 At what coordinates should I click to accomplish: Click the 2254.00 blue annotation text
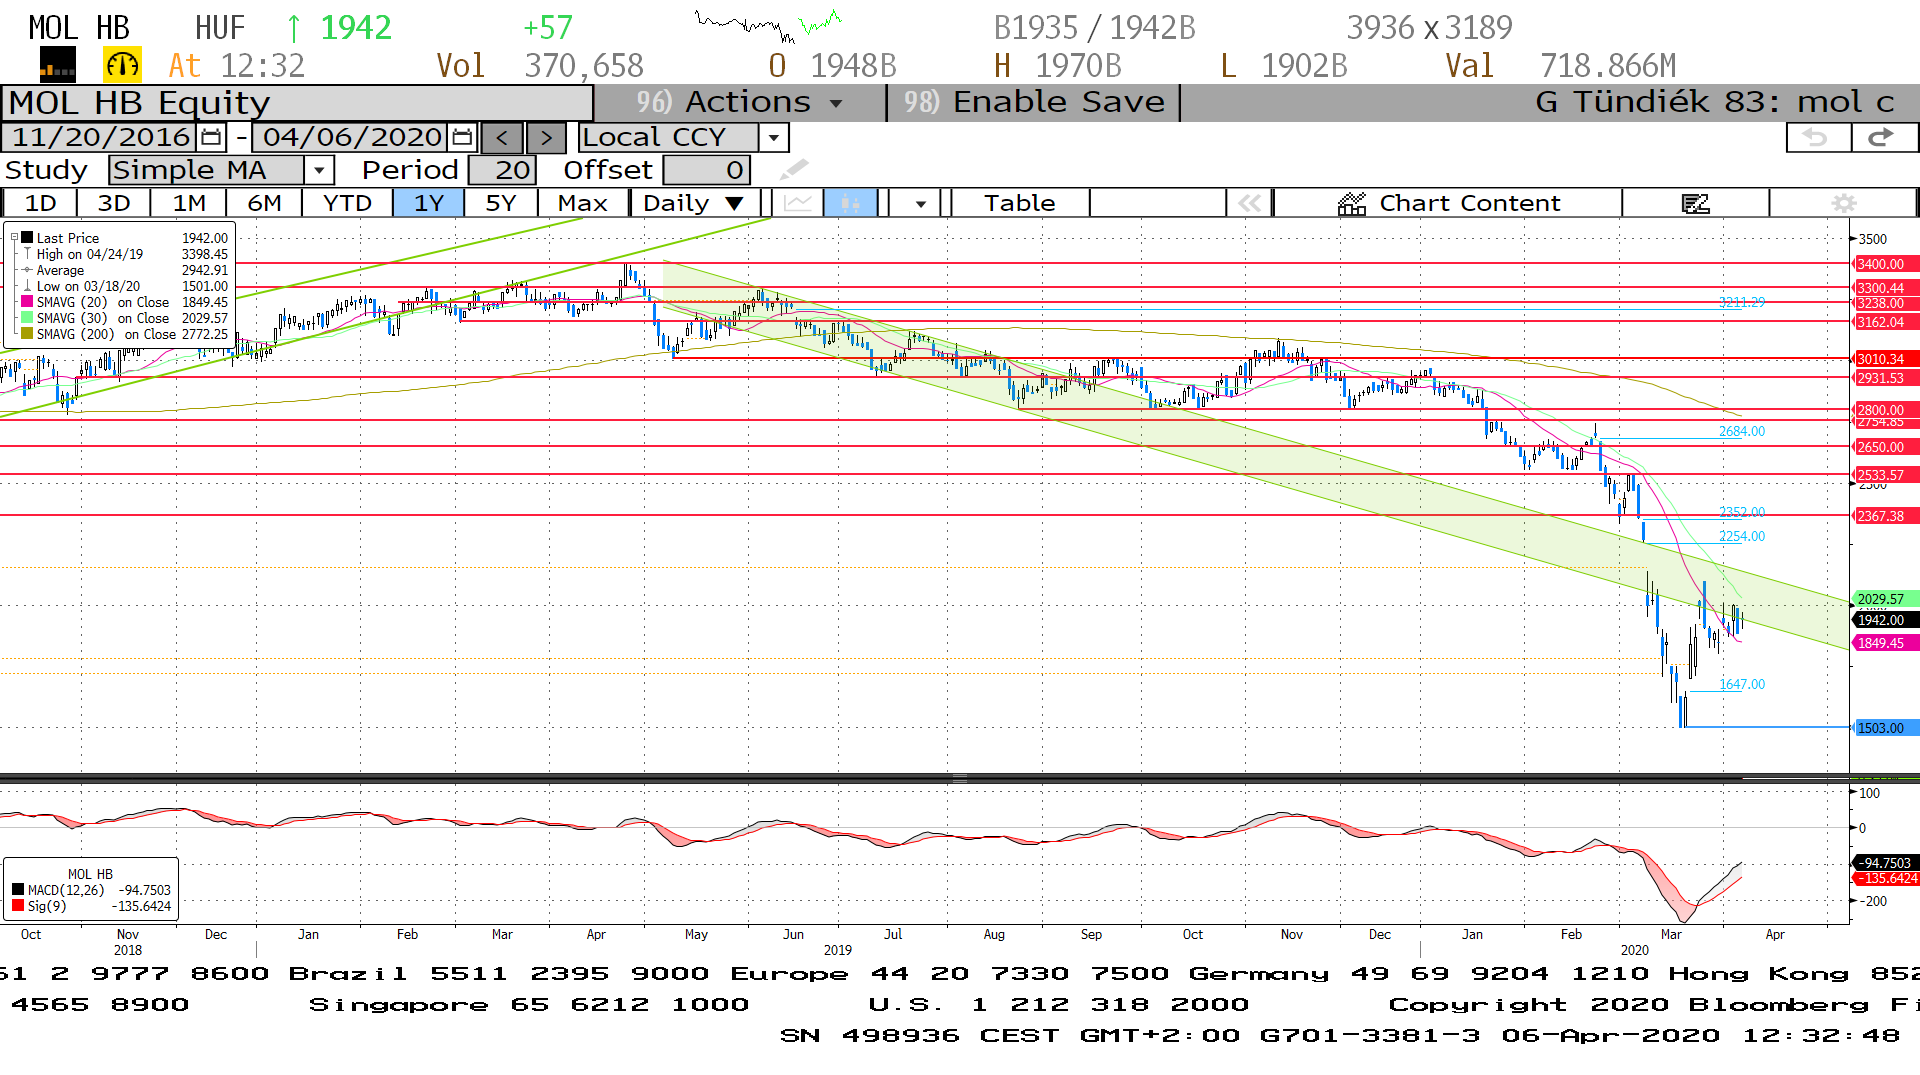[x=1742, y=536]
